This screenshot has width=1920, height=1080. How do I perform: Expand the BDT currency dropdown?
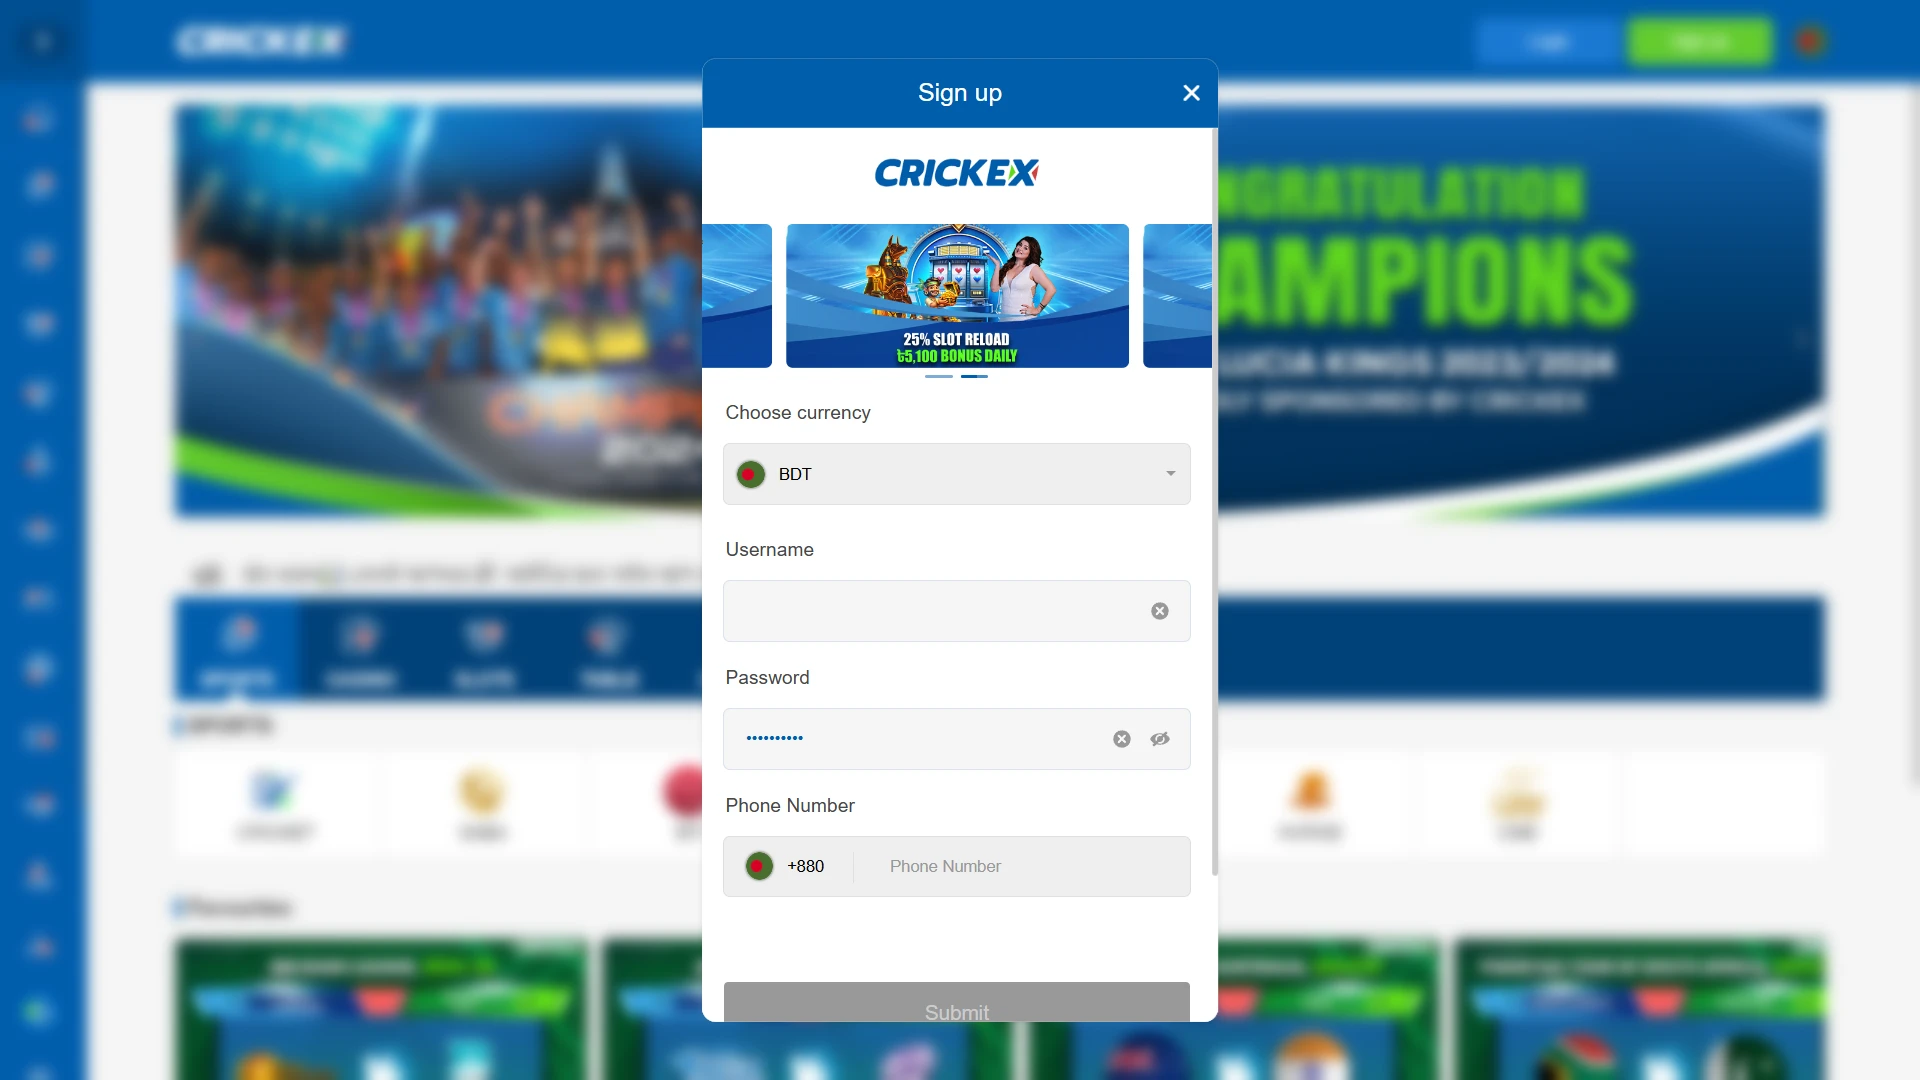pos(1171,473)
